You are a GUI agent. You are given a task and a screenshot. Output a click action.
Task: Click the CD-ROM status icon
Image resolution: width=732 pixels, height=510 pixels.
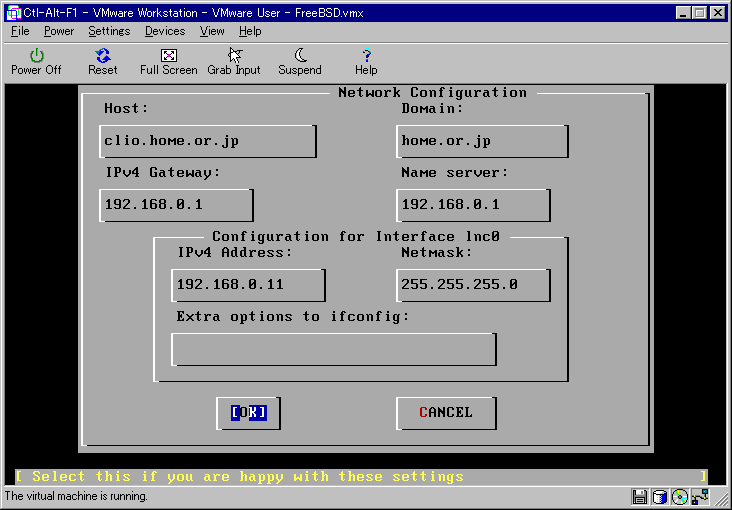point(679,497)
